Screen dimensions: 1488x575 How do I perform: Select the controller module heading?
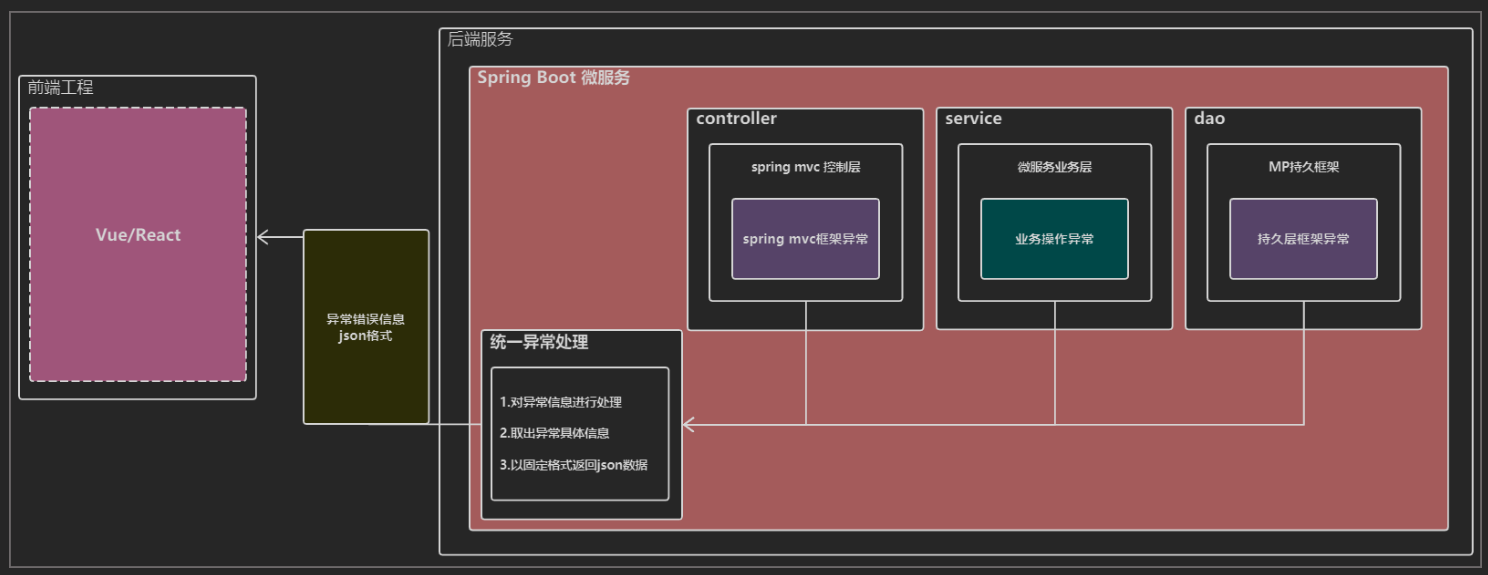[736, 119]
